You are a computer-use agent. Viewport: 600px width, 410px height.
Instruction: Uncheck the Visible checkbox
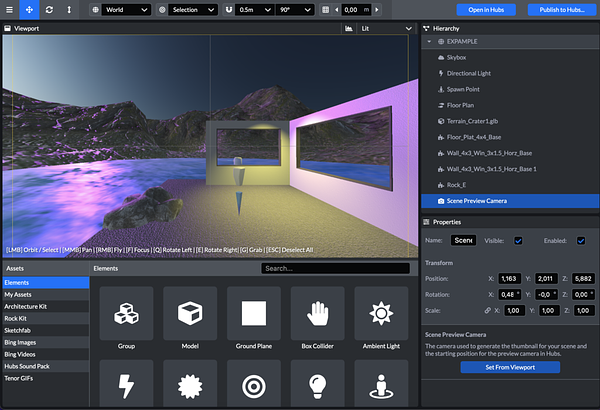[x=518, y=241]
